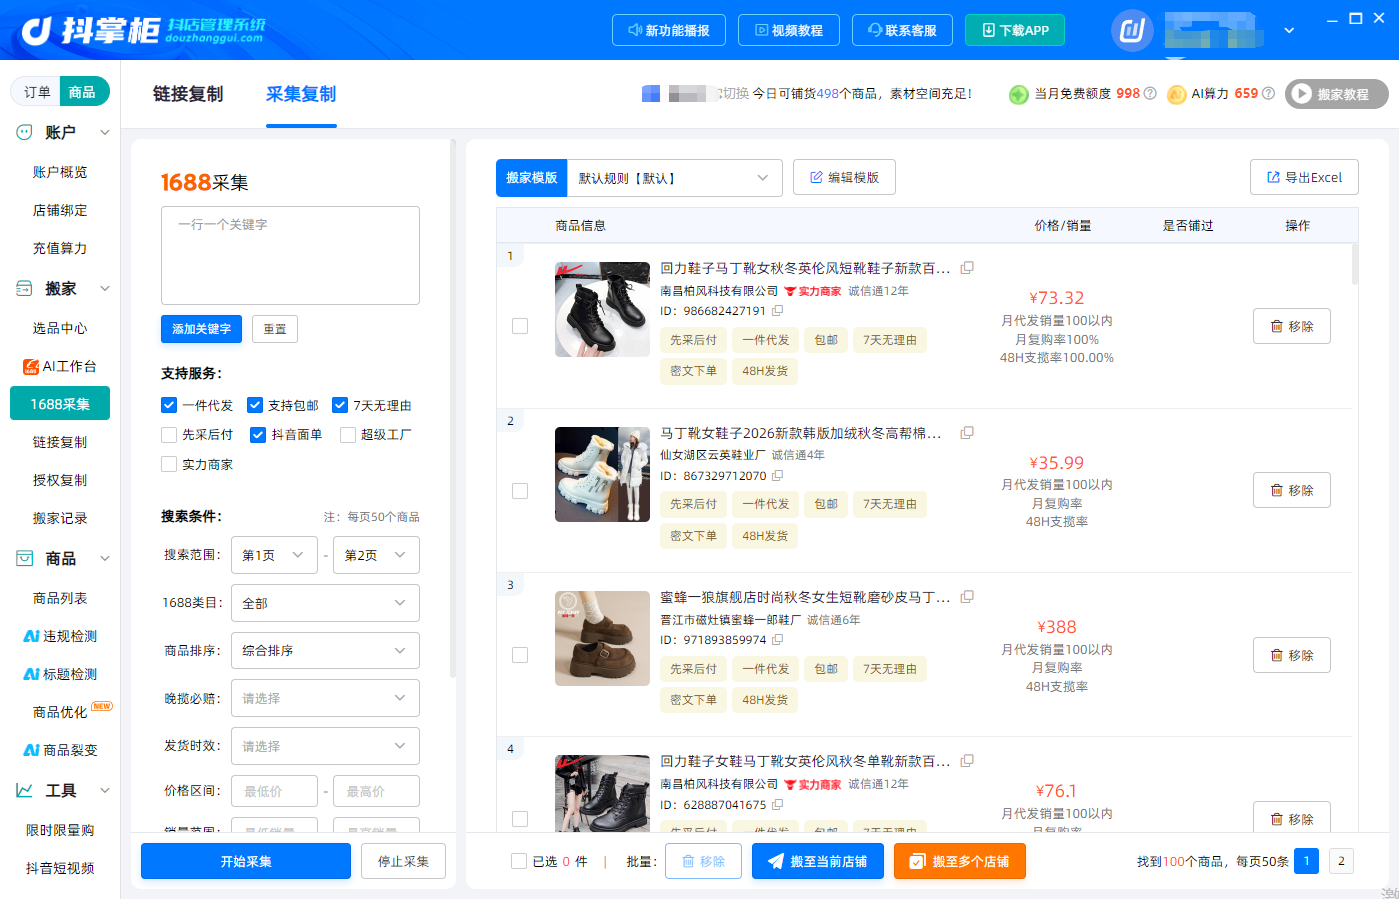Click the 抖掌柜 logo

pyautogui.click(x=142, y=30)
